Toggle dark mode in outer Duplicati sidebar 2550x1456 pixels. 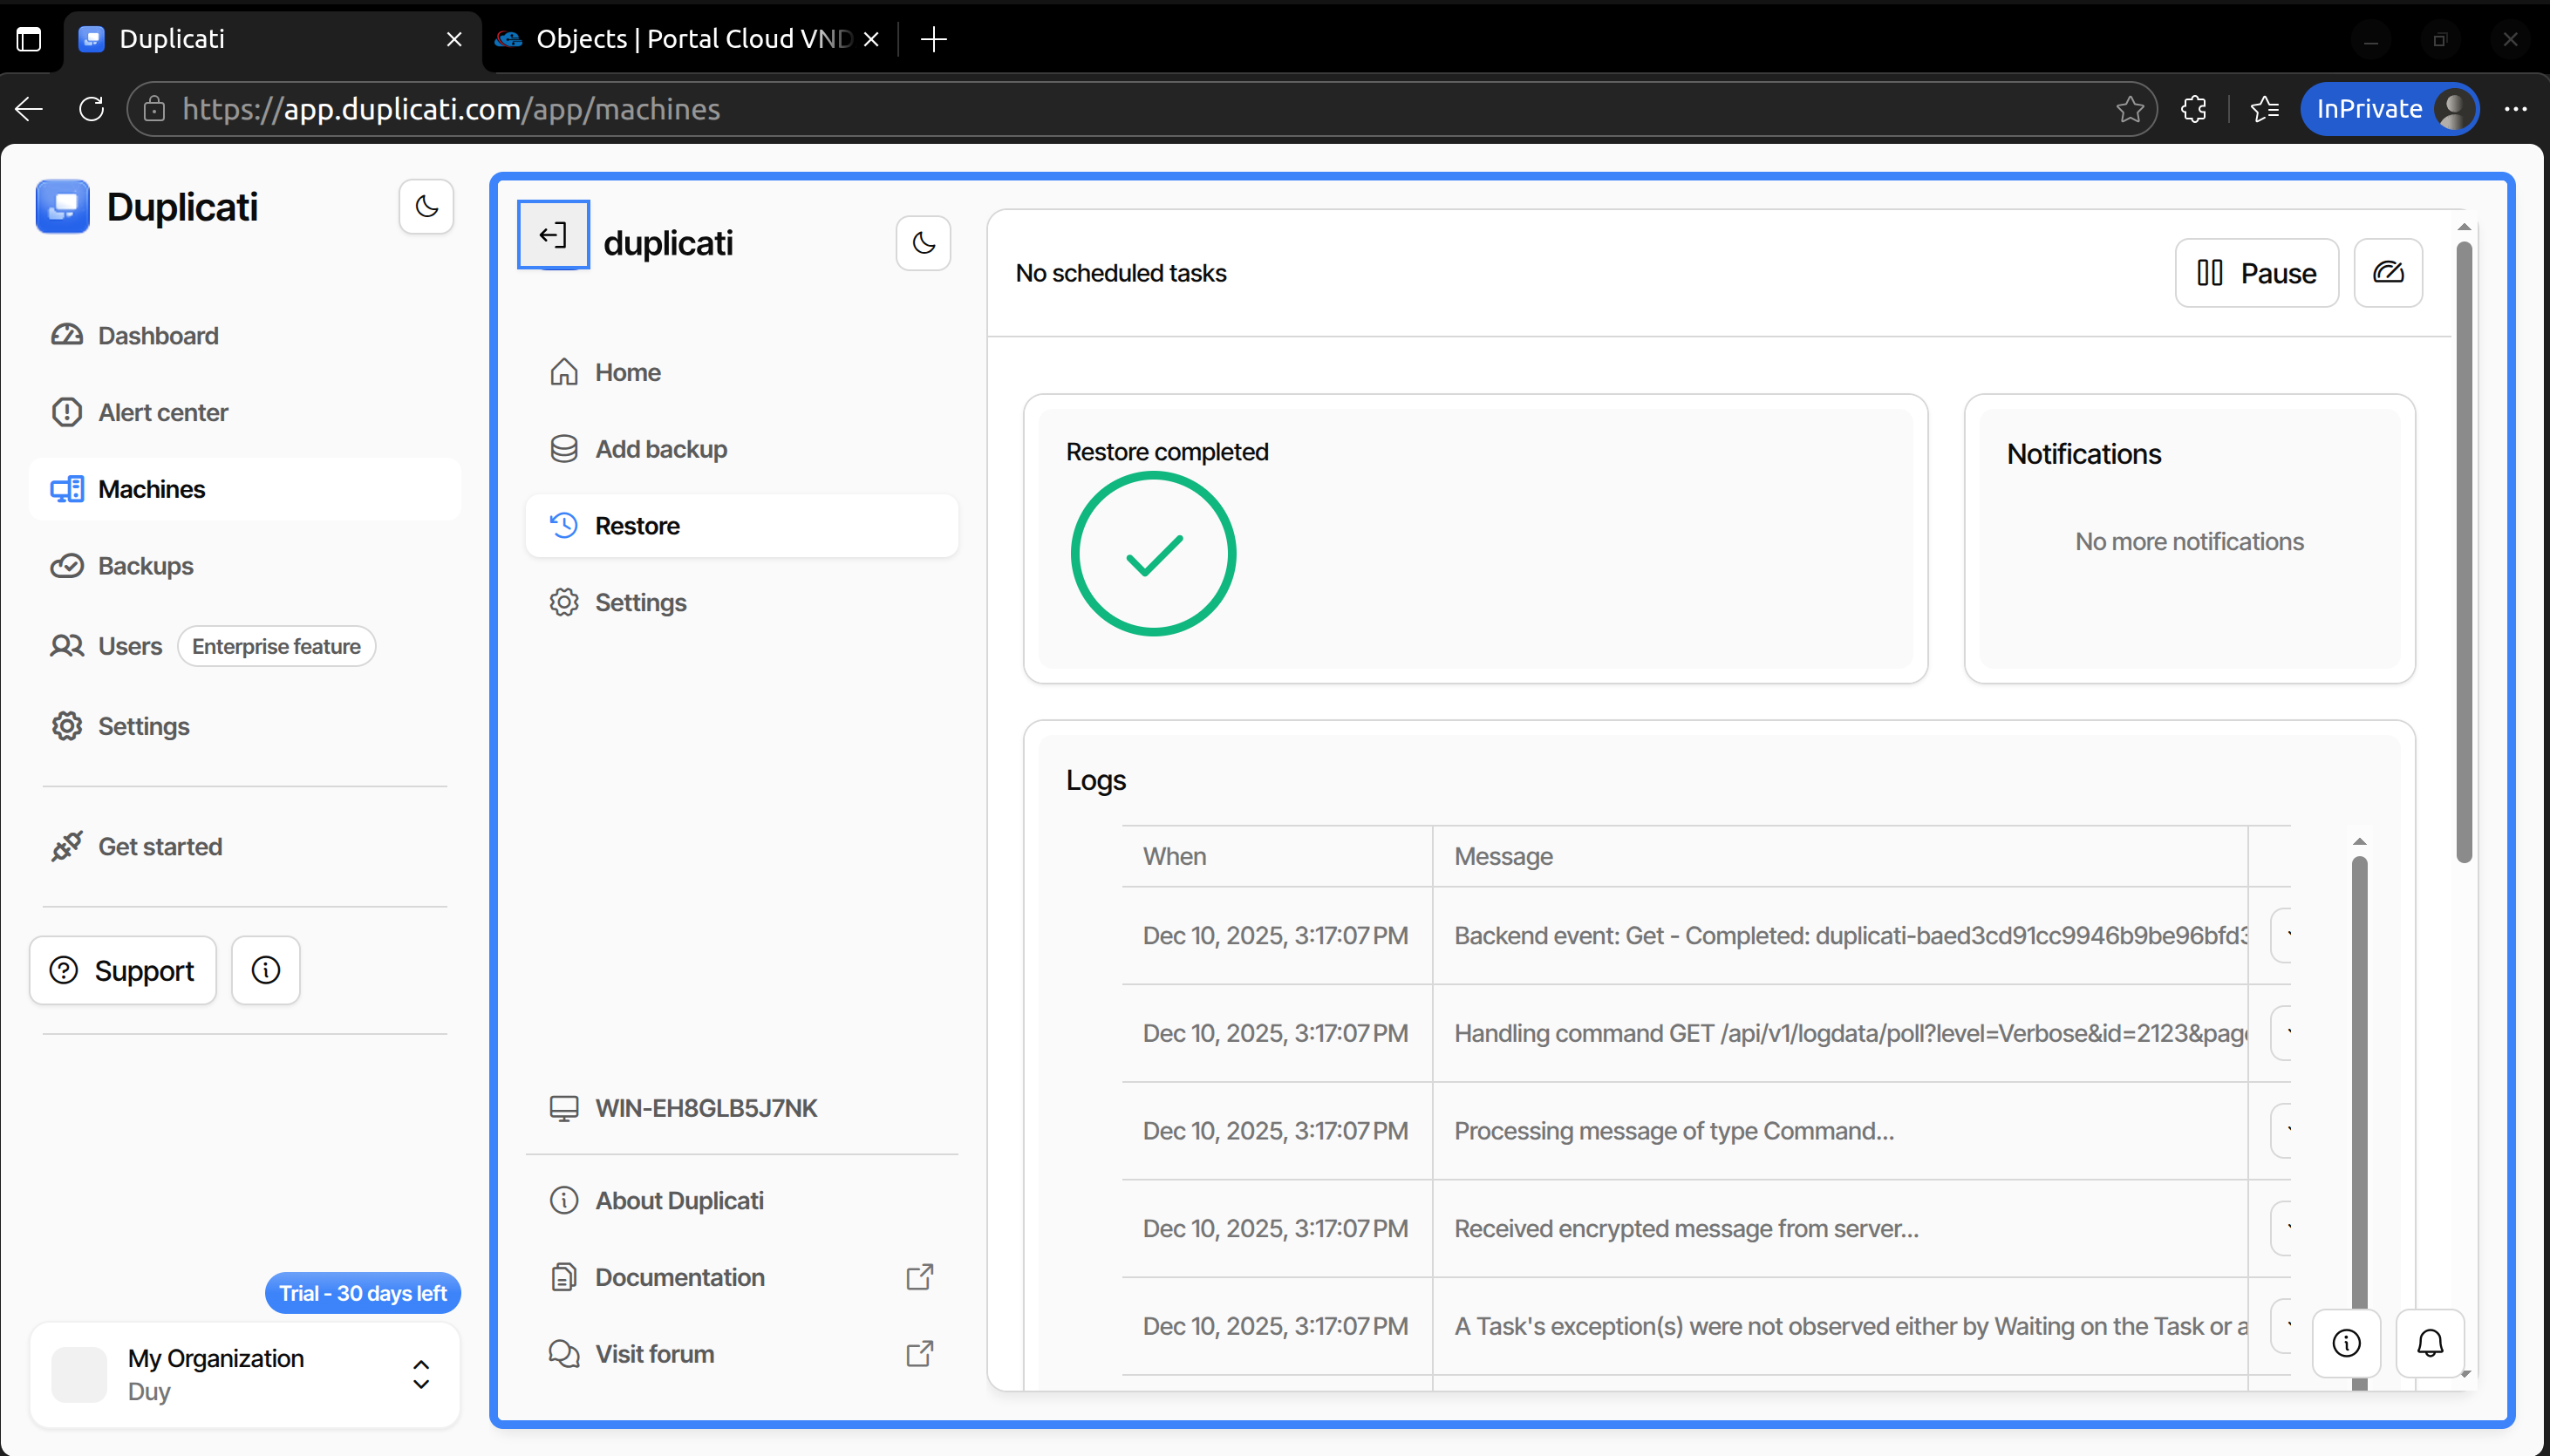[427, 207]
